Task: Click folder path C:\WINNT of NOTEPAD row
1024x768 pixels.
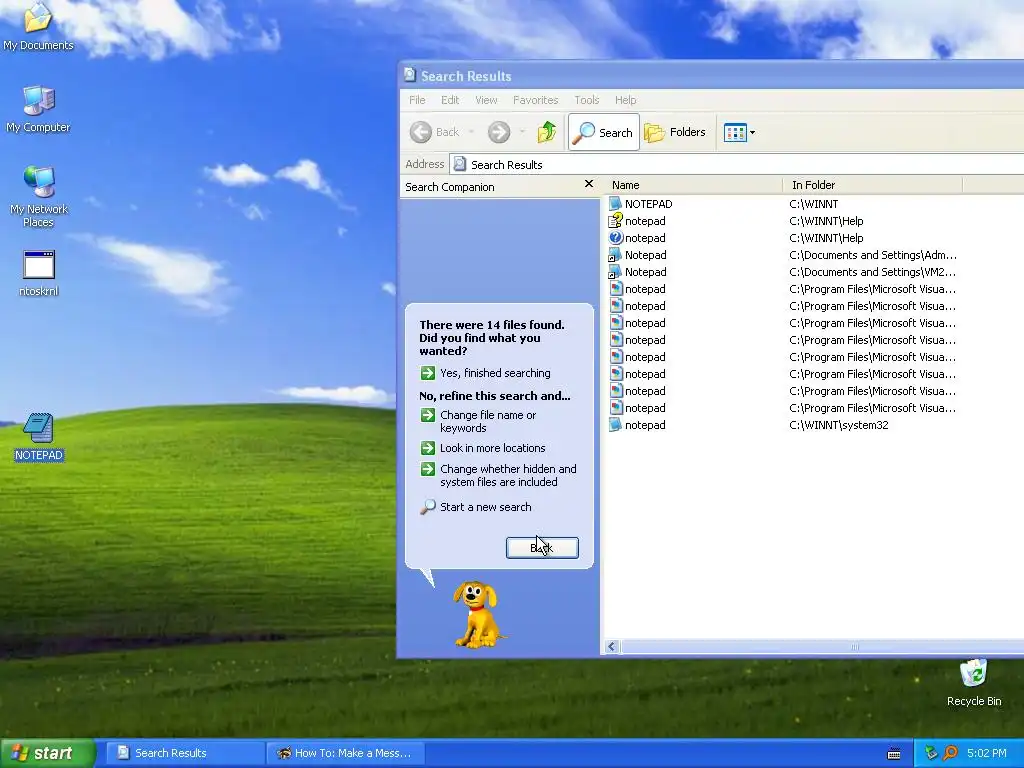Action: tap(814, 204)
